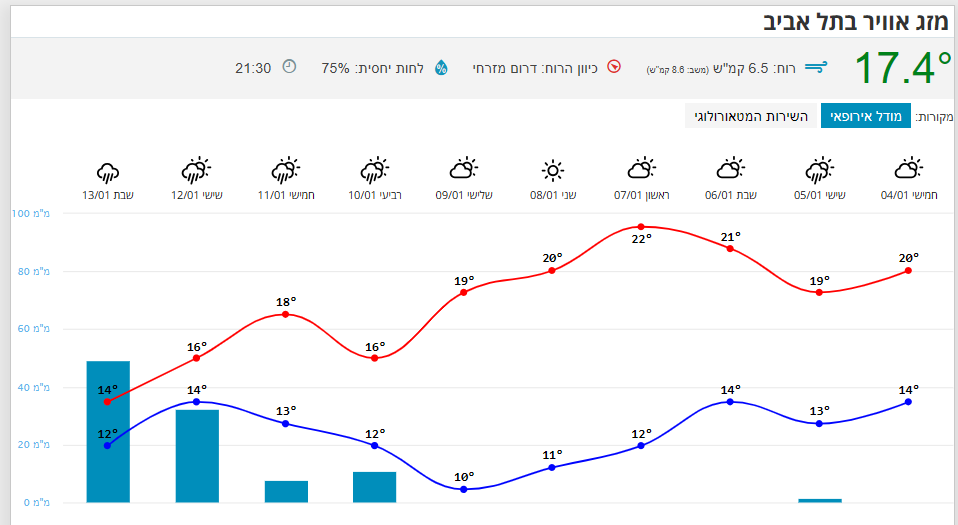
Task: Click the weather icon for 10/01
Action: [x=375, y=170]
